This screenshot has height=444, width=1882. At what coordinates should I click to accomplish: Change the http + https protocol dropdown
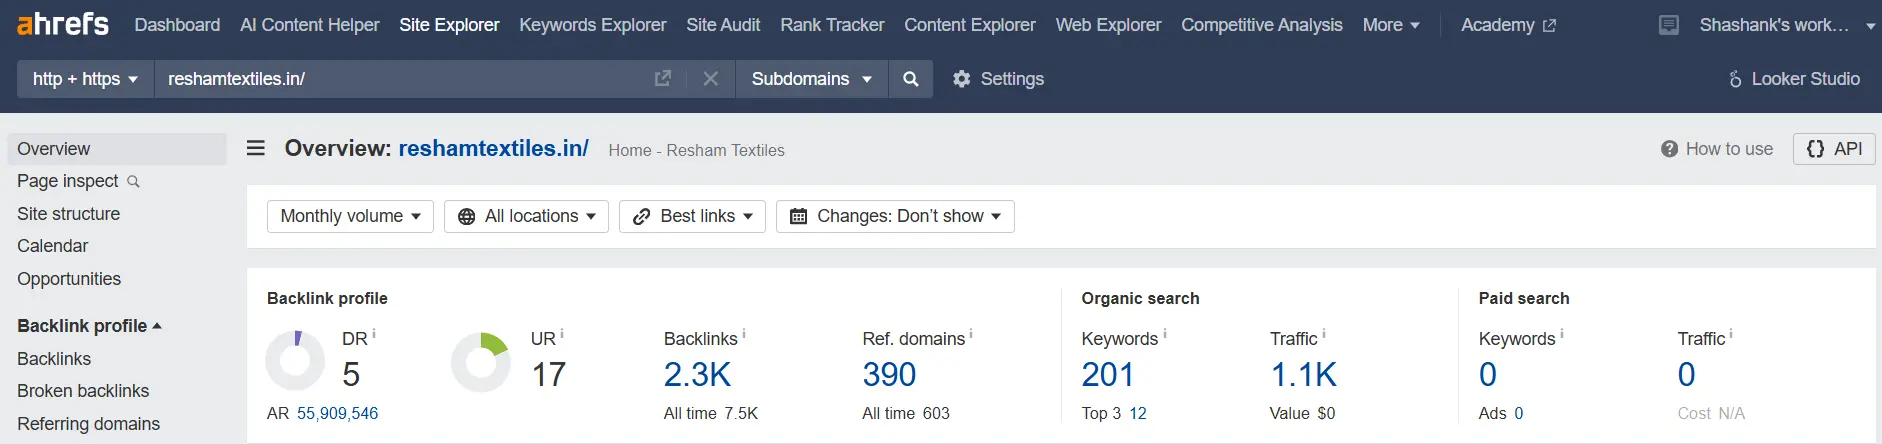[85, 78]
